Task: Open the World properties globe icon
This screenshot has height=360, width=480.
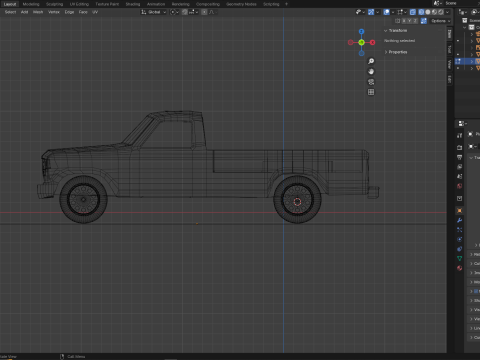Action: [459, 186]
